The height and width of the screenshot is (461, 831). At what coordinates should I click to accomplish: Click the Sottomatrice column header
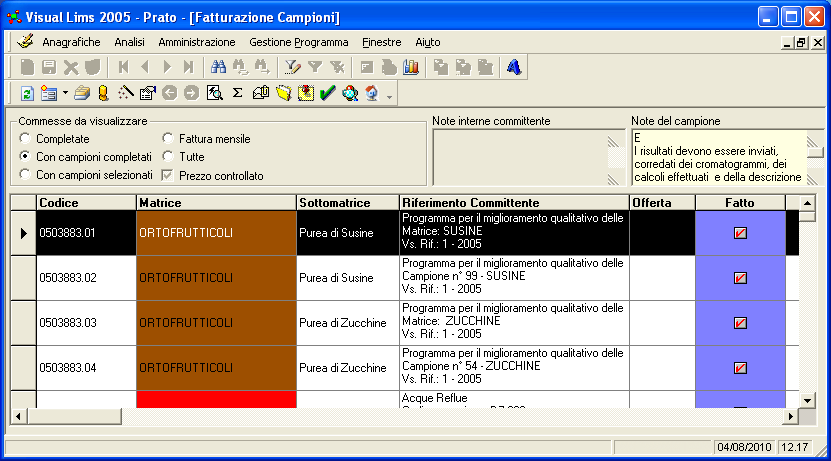point(348,202)
